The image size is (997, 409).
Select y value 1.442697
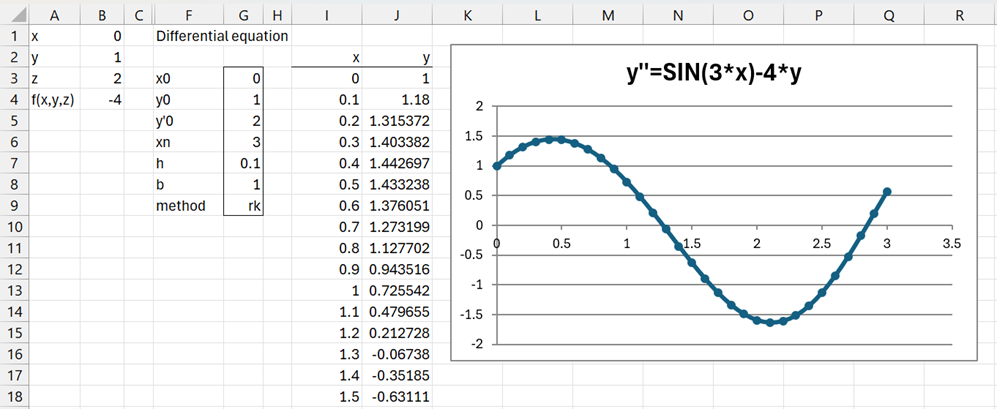click(x=397, y=164)
